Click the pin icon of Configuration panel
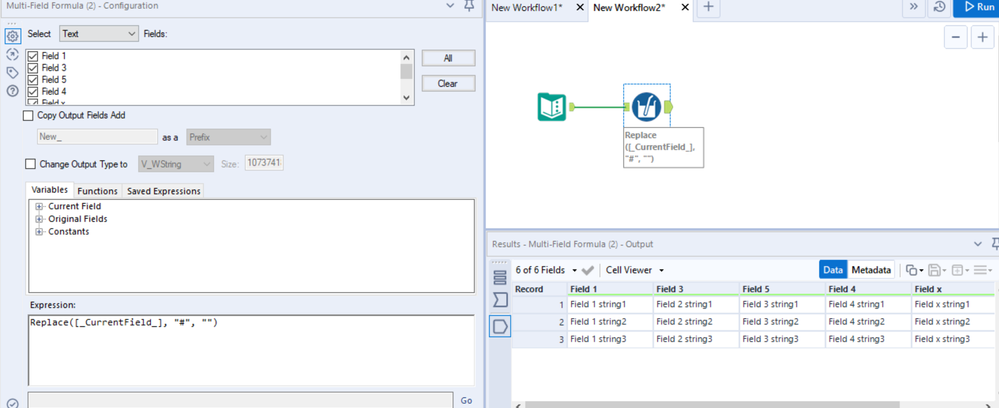This screenshot has width=999, height=408. point(470,6)
